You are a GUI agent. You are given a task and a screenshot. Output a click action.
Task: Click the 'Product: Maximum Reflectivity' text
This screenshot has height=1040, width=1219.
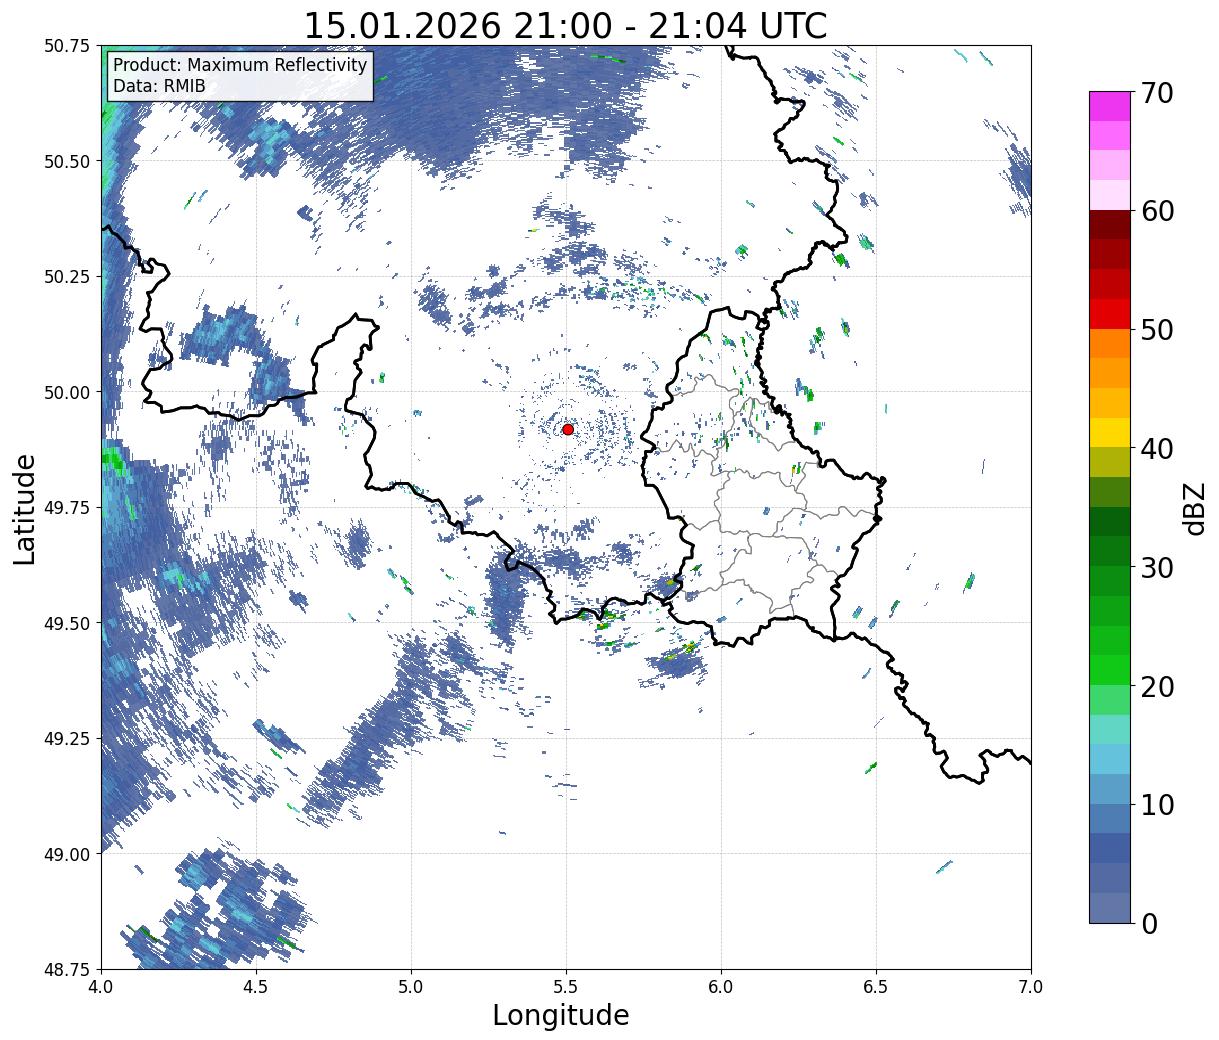(240, 65)
